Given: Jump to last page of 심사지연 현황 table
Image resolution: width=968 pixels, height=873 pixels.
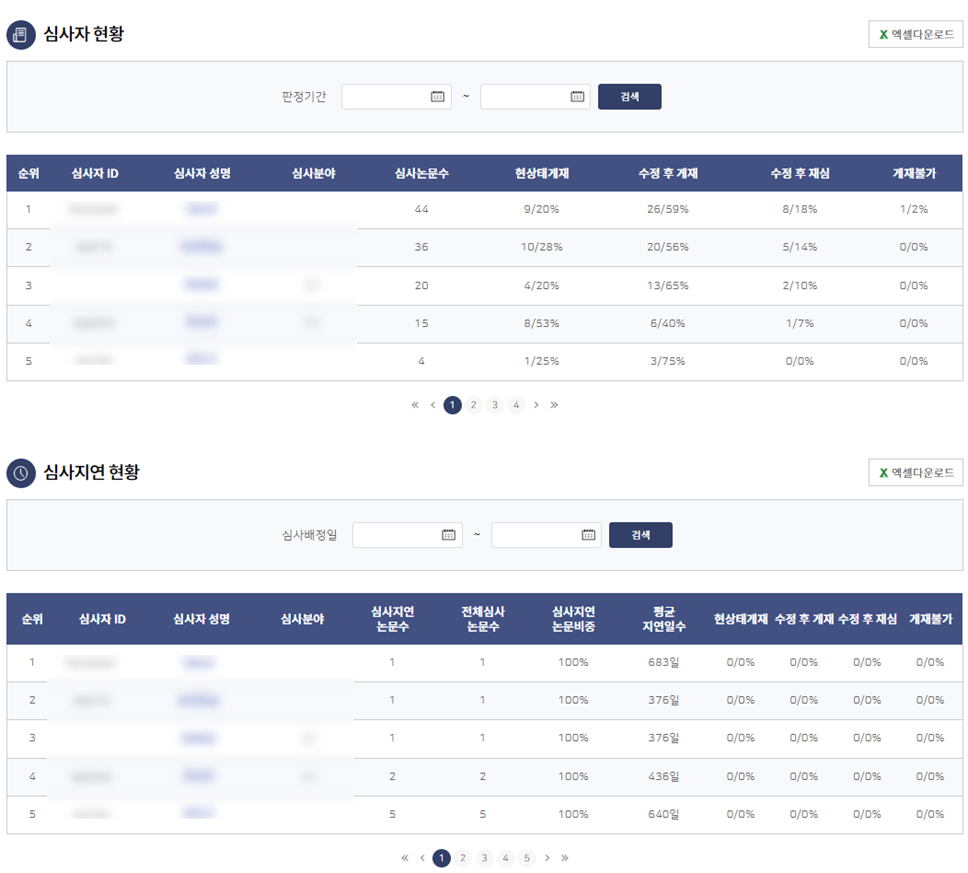Looking at the screenshot, I should pos(565,858).
